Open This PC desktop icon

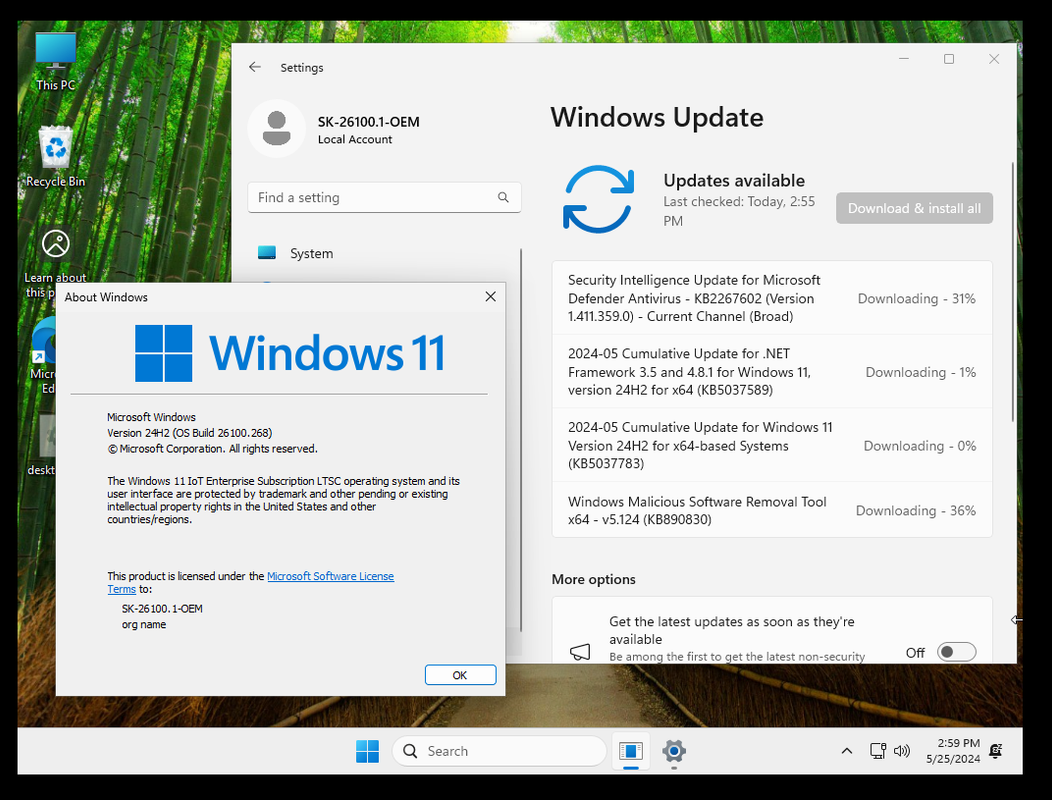coord(56,61)
